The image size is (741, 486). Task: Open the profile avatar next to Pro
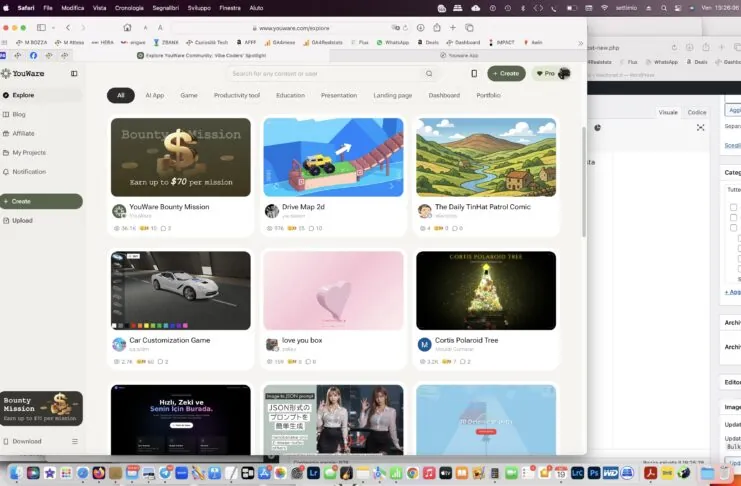564,73
